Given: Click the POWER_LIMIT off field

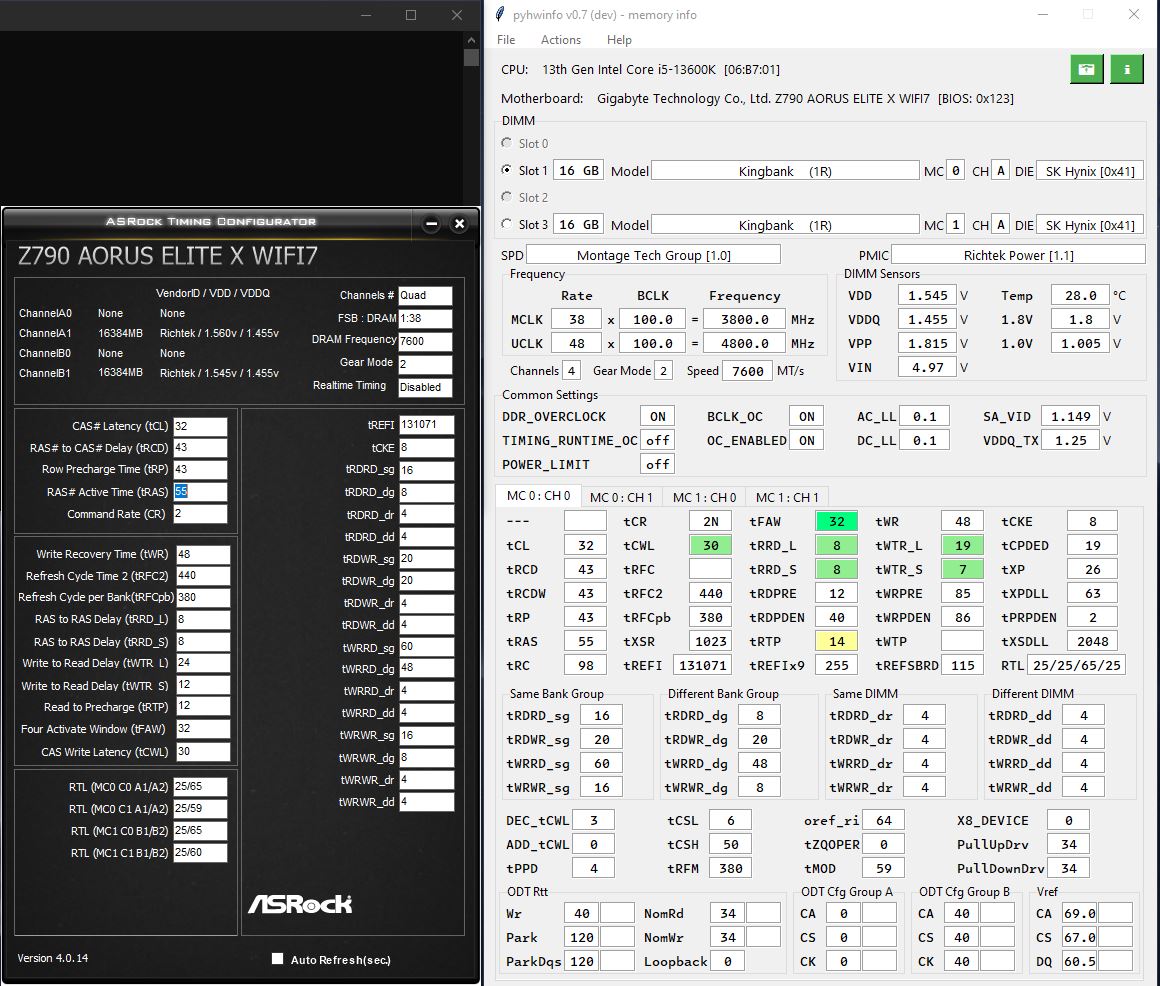Looking at the screenshot, I should point(658,465).
